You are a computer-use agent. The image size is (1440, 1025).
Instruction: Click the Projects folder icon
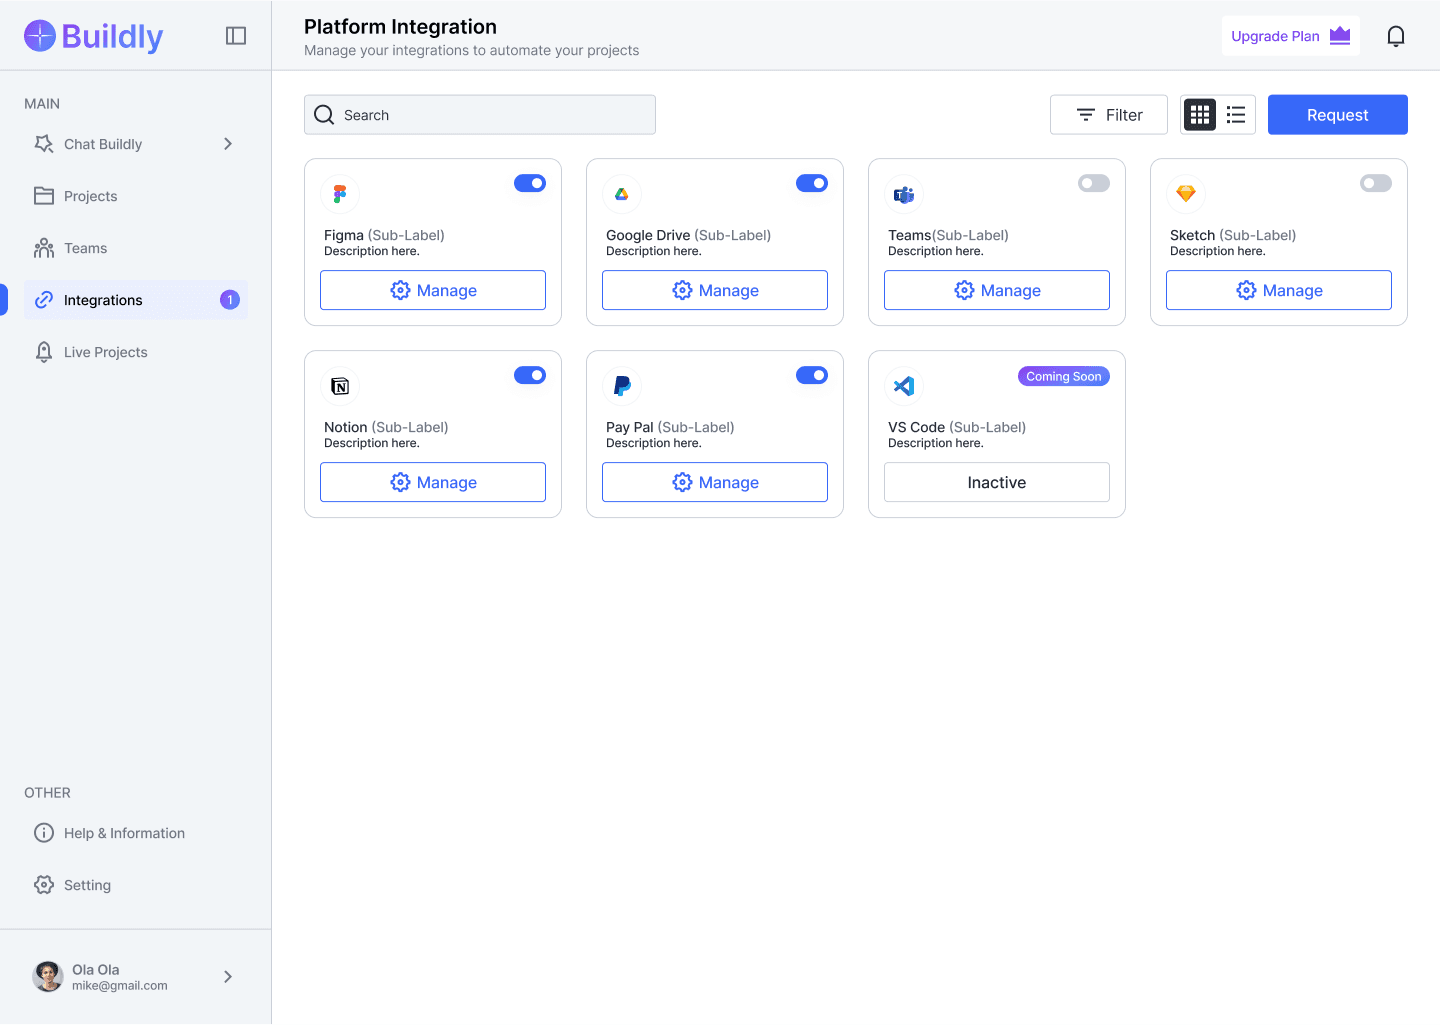tap(44, 196)
